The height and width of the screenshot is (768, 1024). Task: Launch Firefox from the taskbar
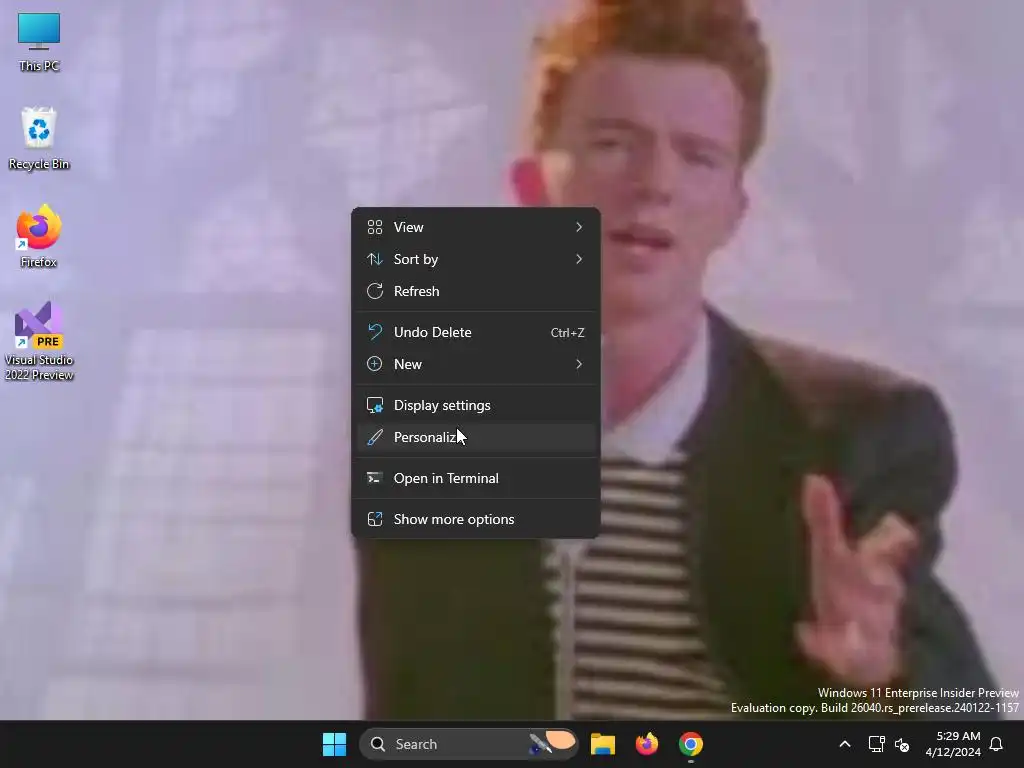(x=647, y=744)
